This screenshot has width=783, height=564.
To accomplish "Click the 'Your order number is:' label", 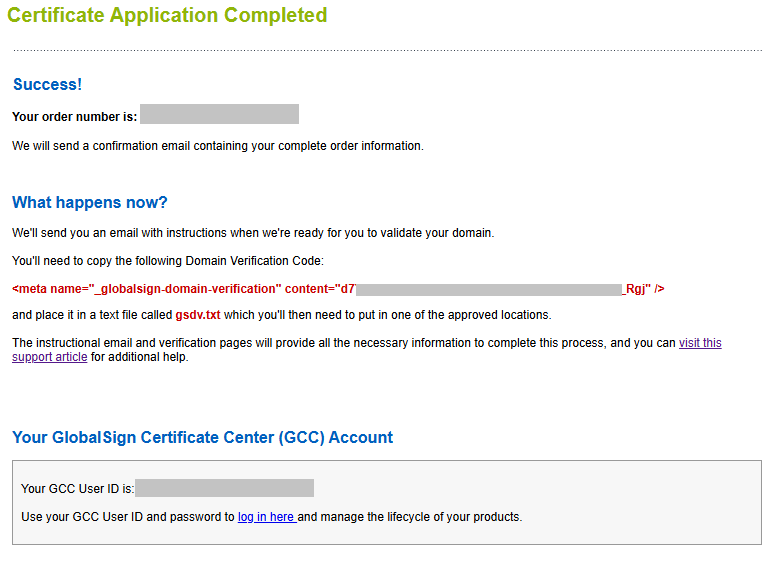I will coord(74,117).
